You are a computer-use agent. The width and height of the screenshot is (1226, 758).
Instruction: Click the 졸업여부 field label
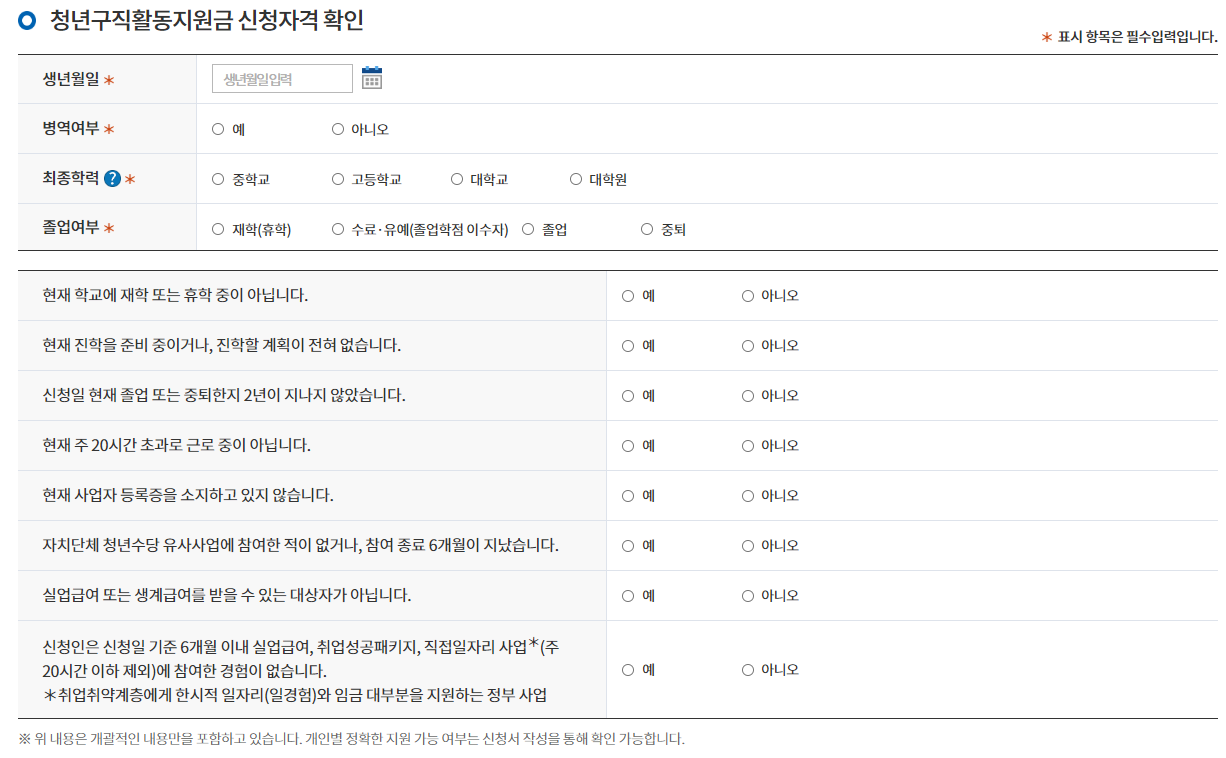(71, 228)
